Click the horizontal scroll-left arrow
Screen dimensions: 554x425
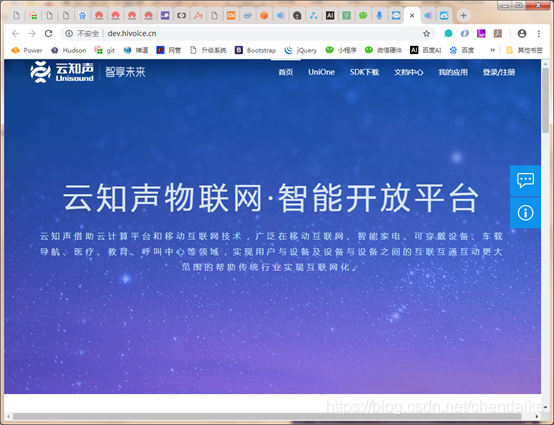pyautogui.click(x=8, y=417)
